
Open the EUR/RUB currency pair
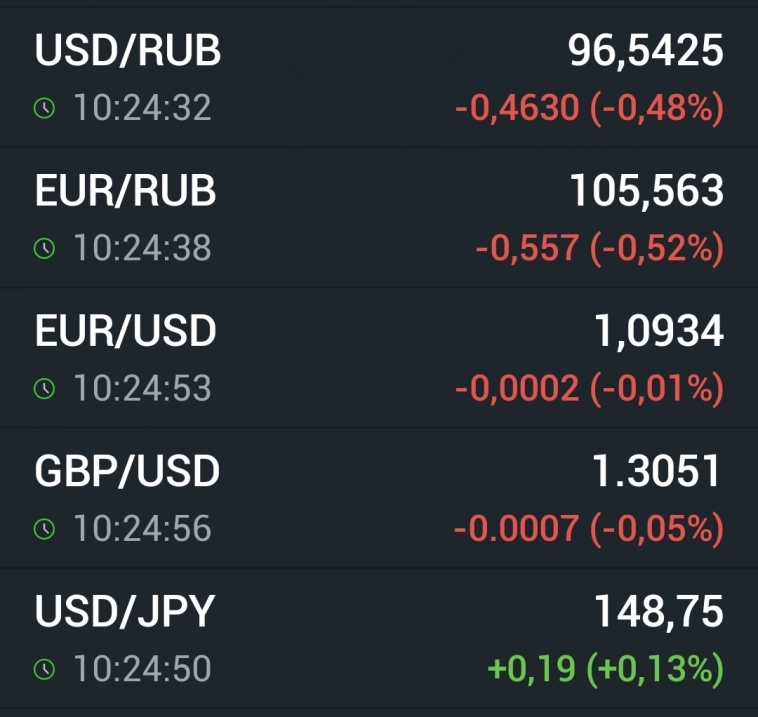125,191
